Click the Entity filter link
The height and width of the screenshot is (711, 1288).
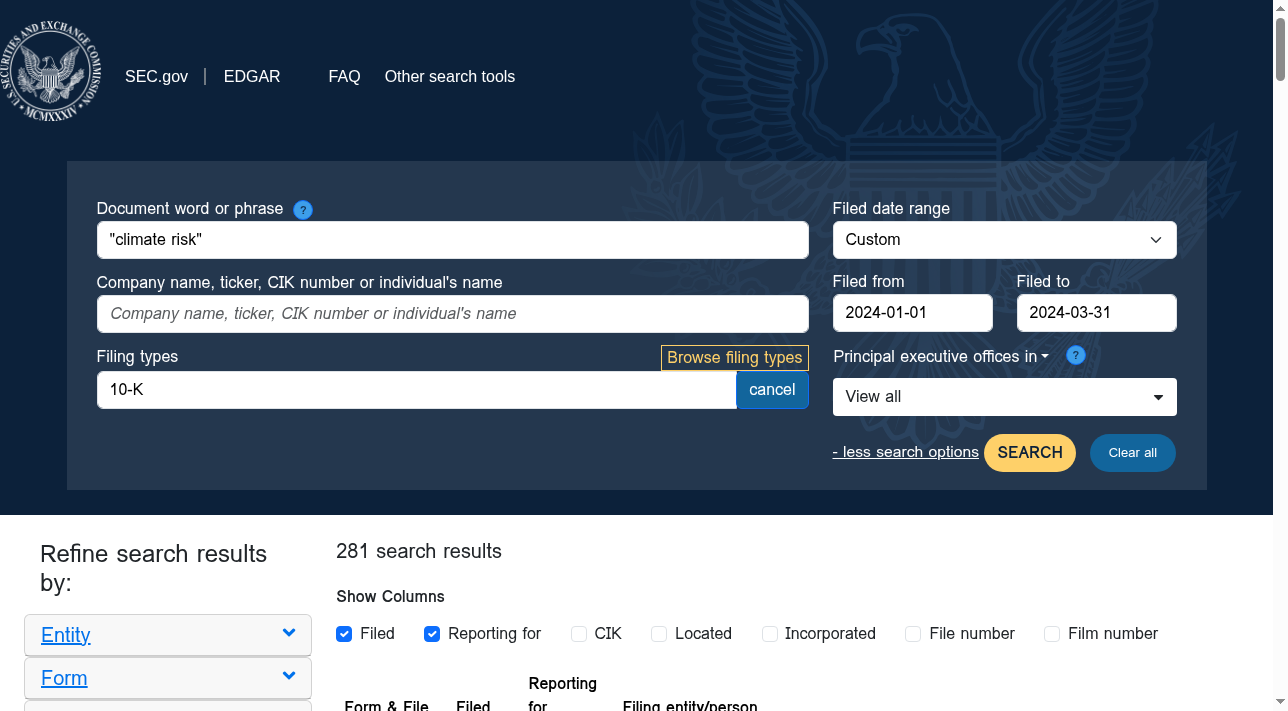[66, 635]
